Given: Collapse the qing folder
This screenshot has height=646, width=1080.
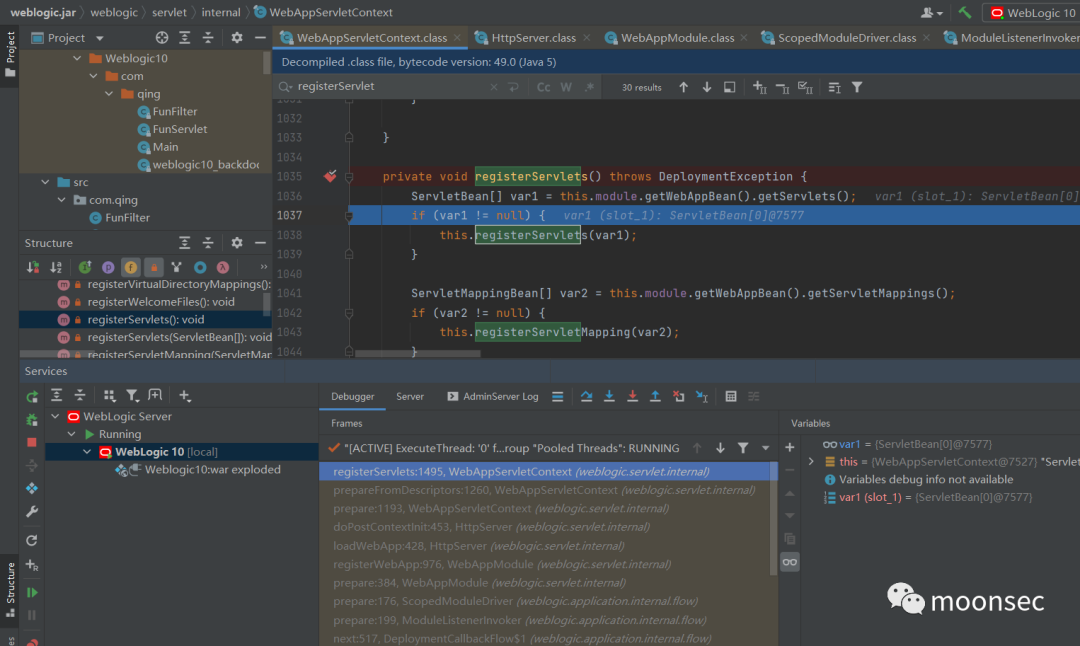Looking at the screenshot, I should click(110, 94).
